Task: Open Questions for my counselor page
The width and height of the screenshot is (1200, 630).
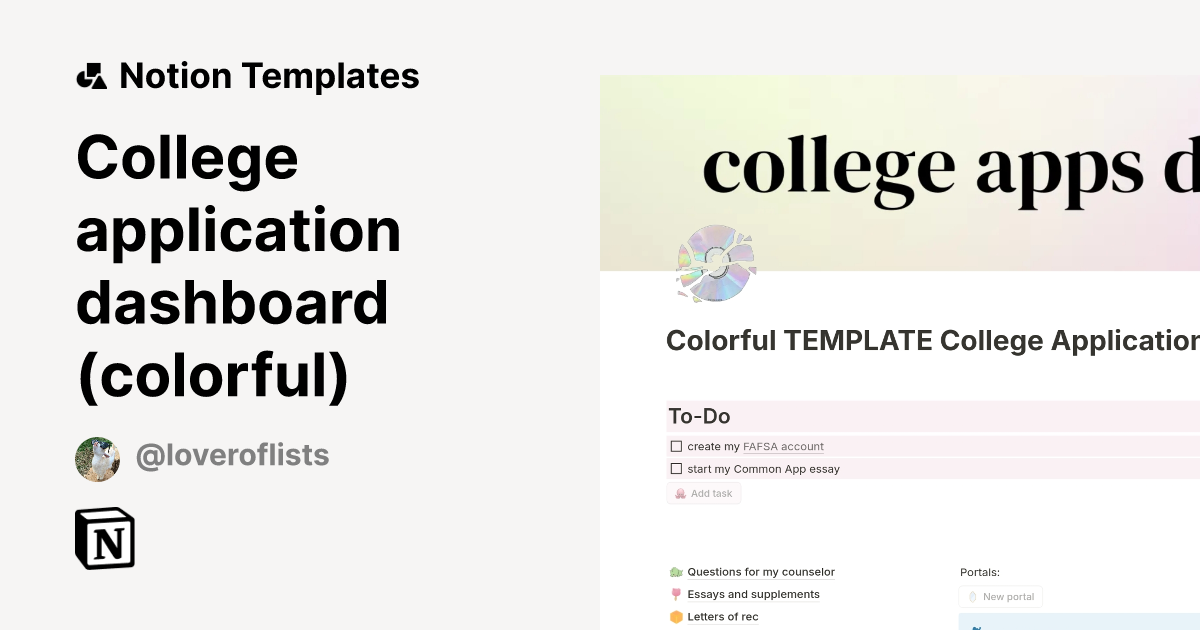Action: tap(761, 572)
